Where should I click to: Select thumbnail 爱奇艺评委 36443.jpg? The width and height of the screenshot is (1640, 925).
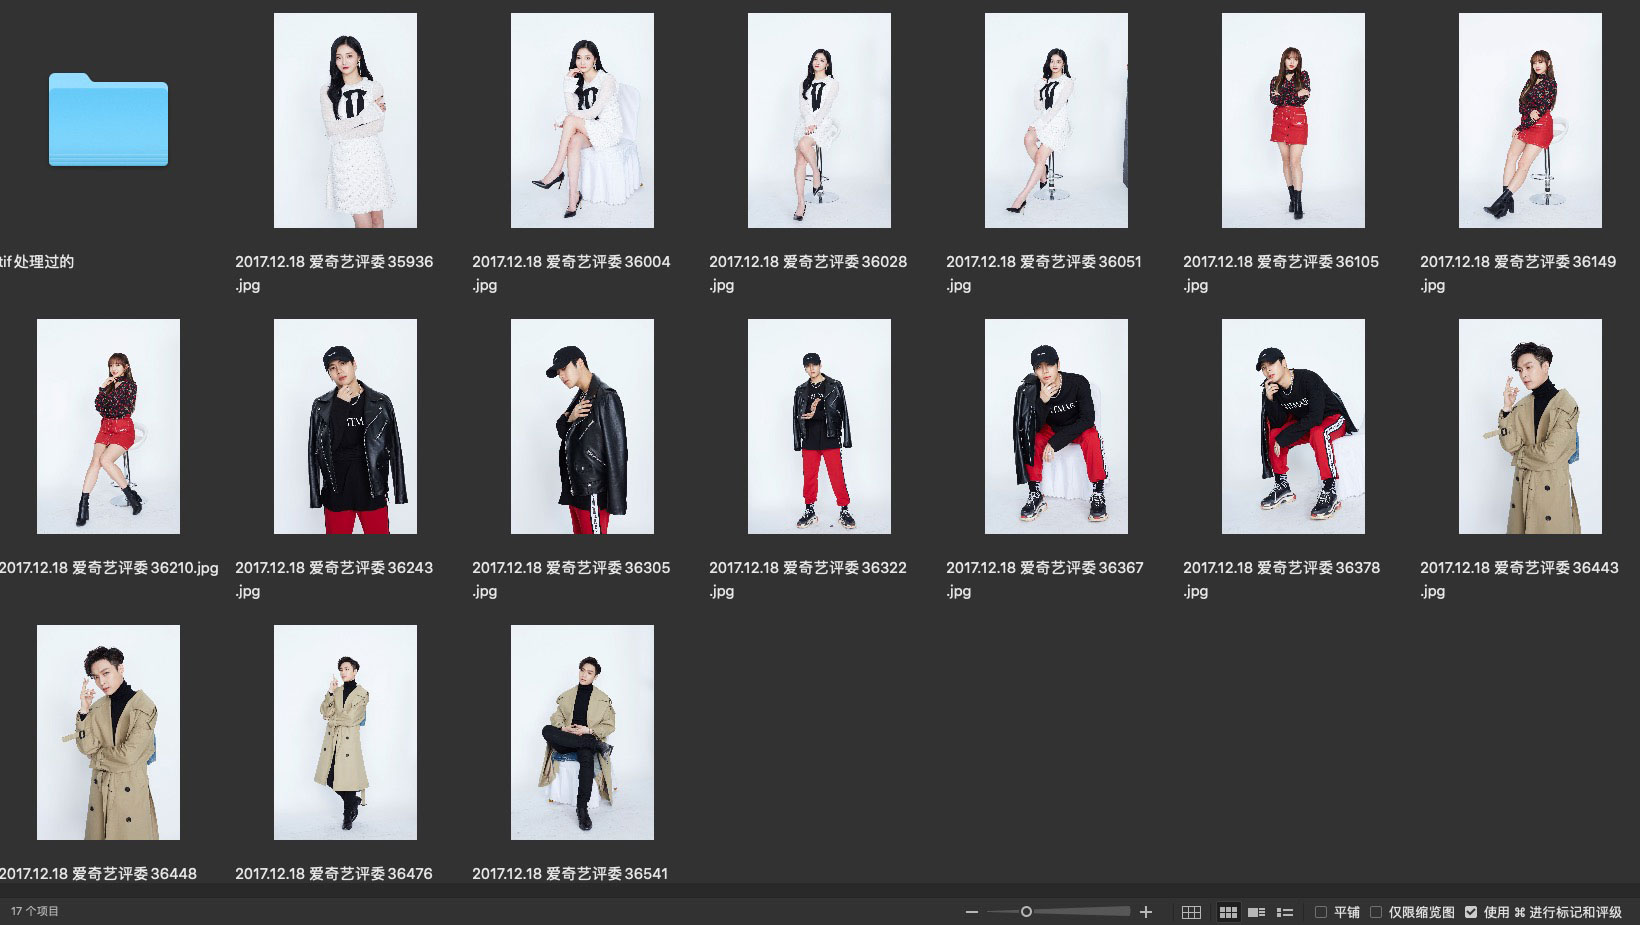tap(1530, 426)
